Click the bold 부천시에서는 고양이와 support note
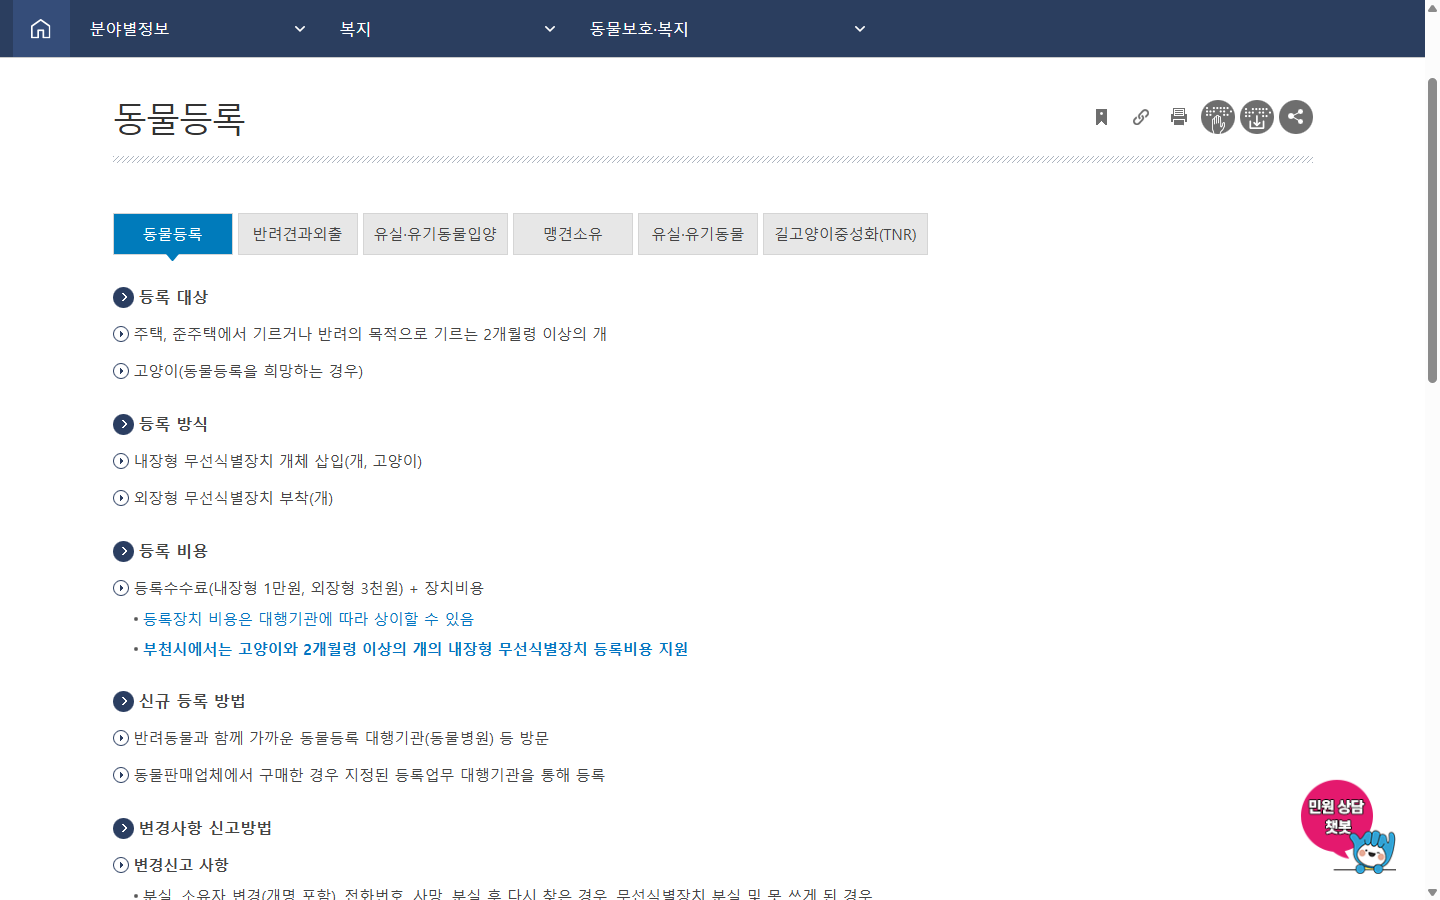Viewport: 1440px width, 900px height. pyautogui.click(x=415, y=649)
